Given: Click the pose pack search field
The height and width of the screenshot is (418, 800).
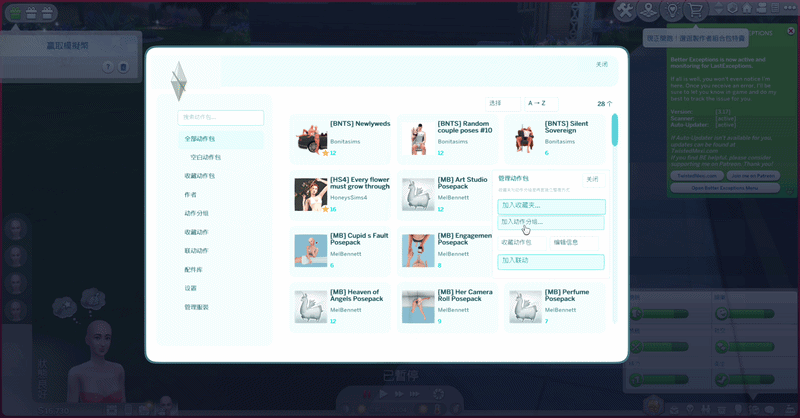Looking at the screenshot, I should point(220,117).
